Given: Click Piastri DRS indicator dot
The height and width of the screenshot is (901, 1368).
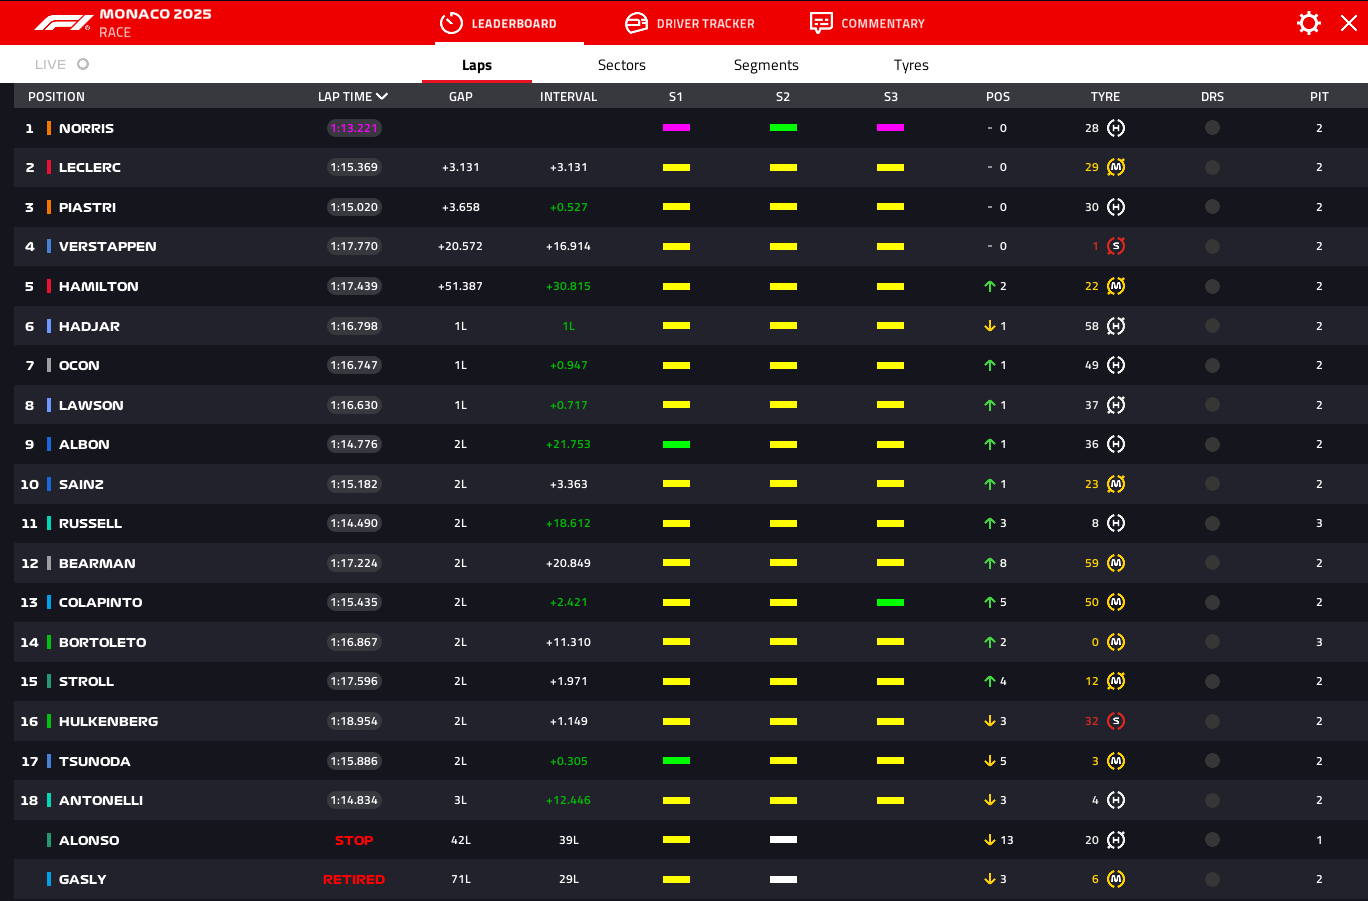Looking at the screenshot, I should [x=1212, y=207].
